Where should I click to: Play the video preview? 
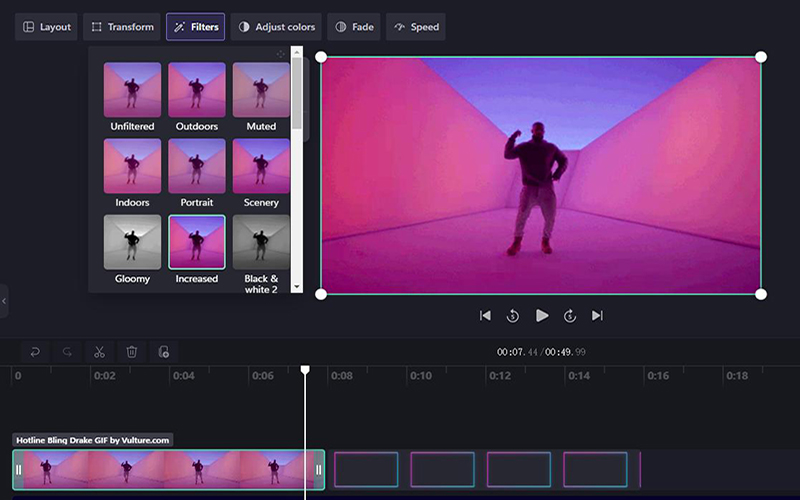coord(542,316)
